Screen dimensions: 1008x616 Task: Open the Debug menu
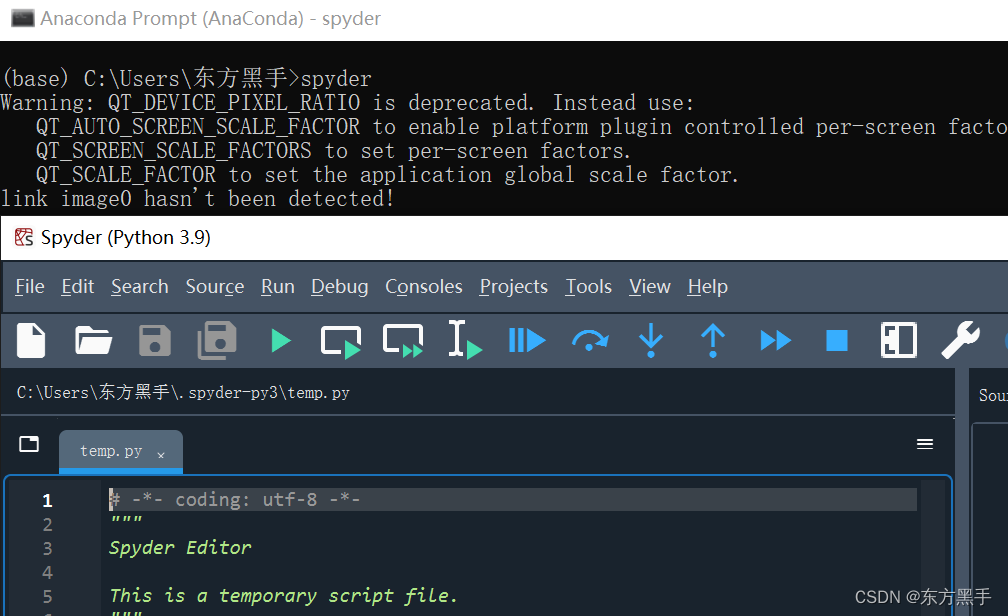(339, 286)
